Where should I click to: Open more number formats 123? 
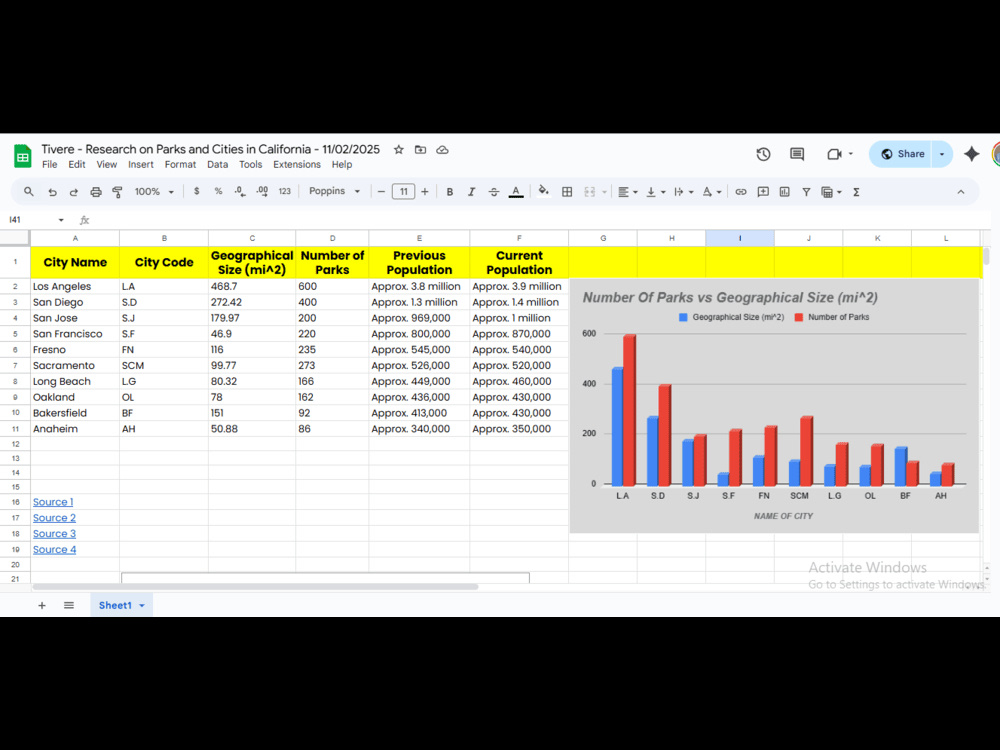(x=284, y=191)
